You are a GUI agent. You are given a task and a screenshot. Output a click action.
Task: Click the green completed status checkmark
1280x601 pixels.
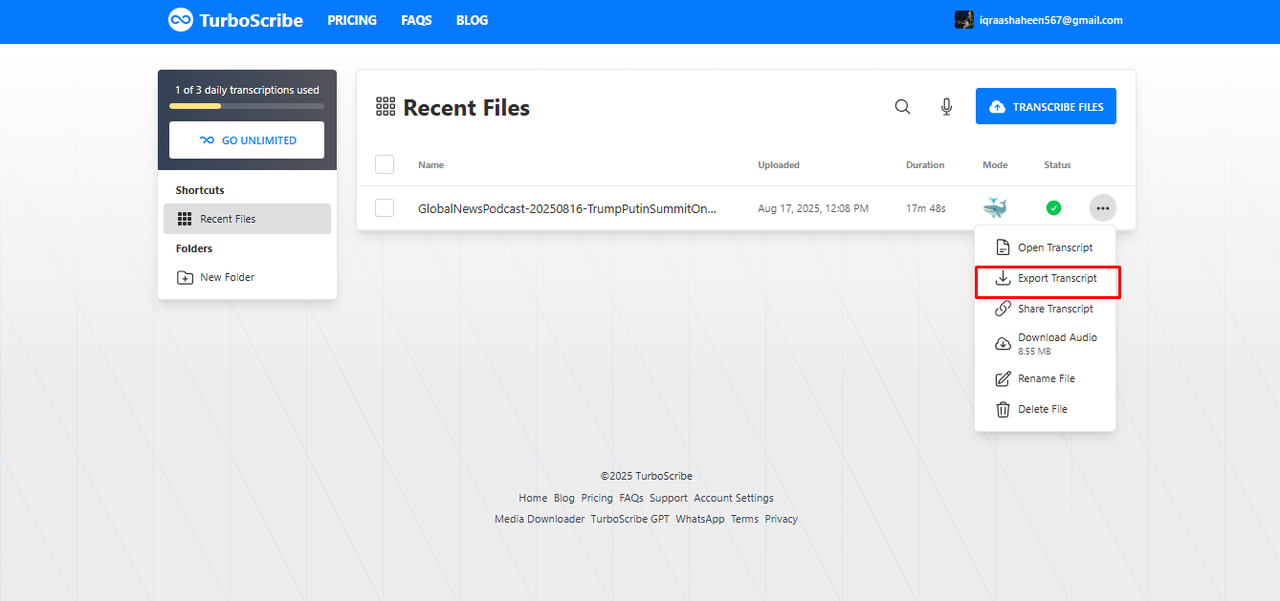tap(1053, 207)
